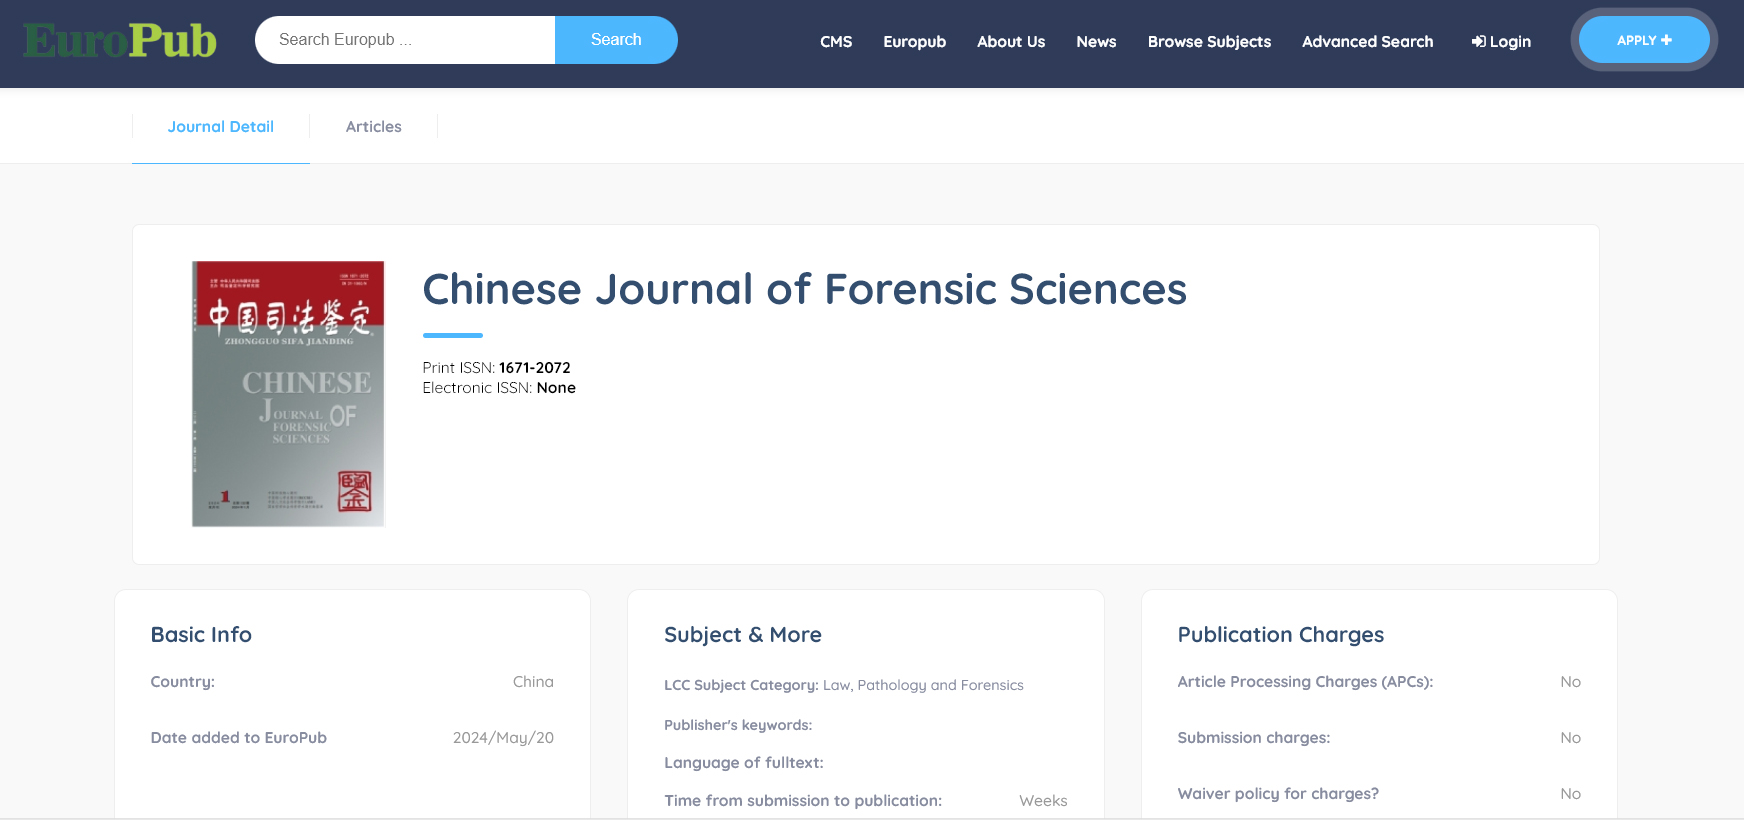The height and width of the screenshot is (820, 1744).
Task: Switch to the Articles tab
Action: 374,127
